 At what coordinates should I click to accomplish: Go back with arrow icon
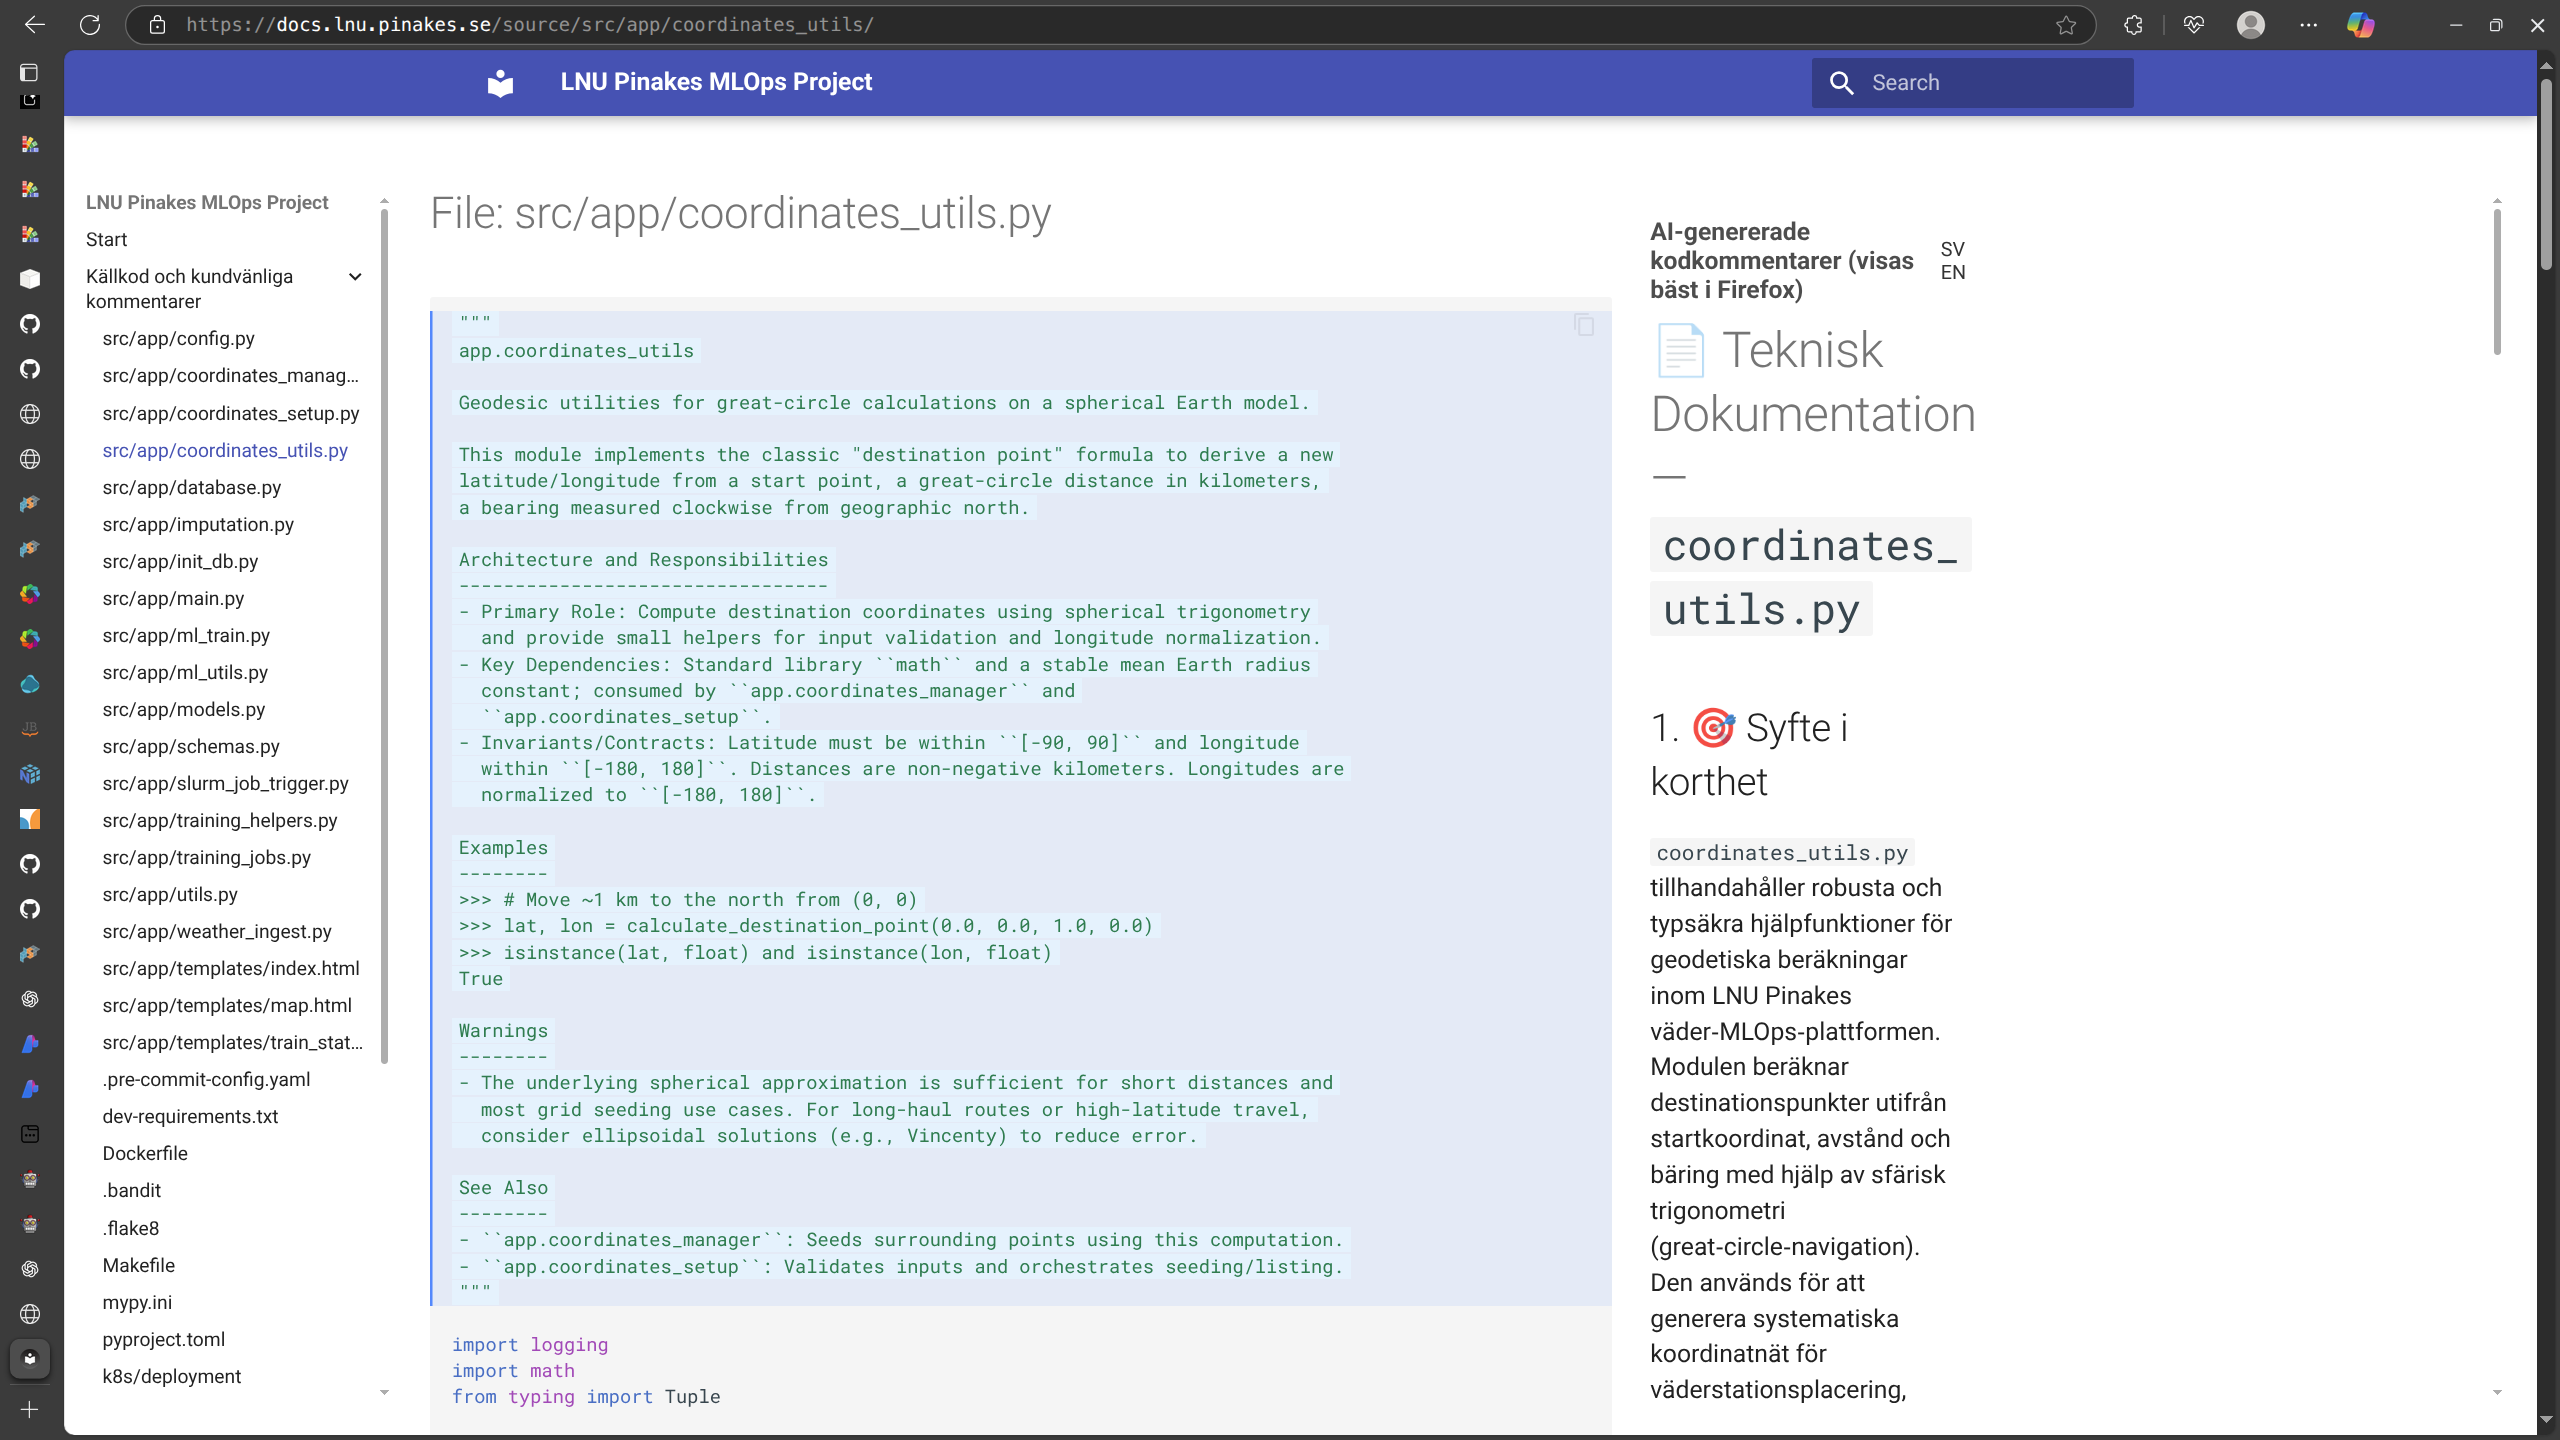pos(35,25)
